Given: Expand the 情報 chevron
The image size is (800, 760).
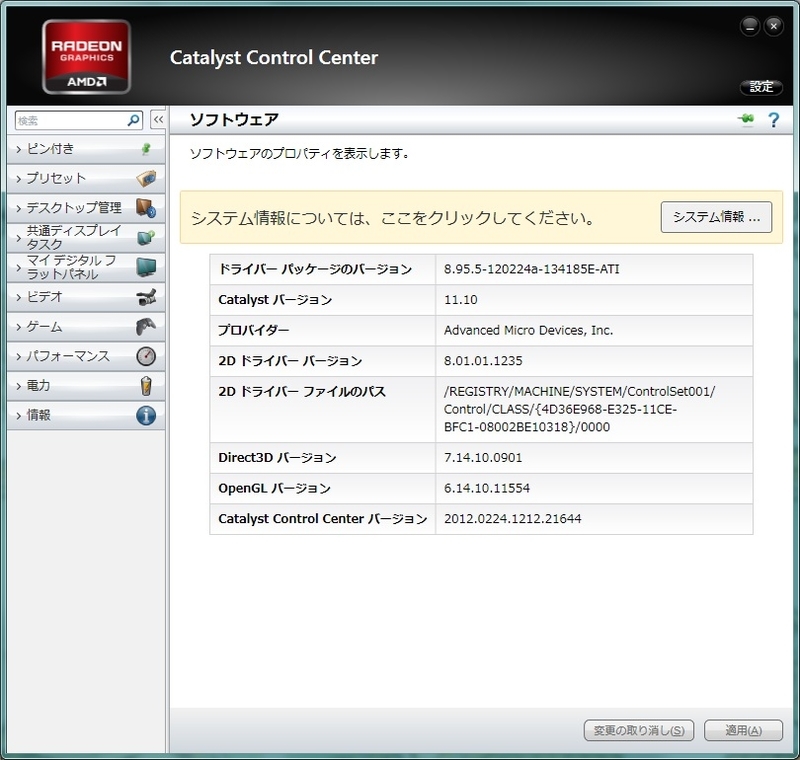Looking at the screenshot, I should [19, 416].
